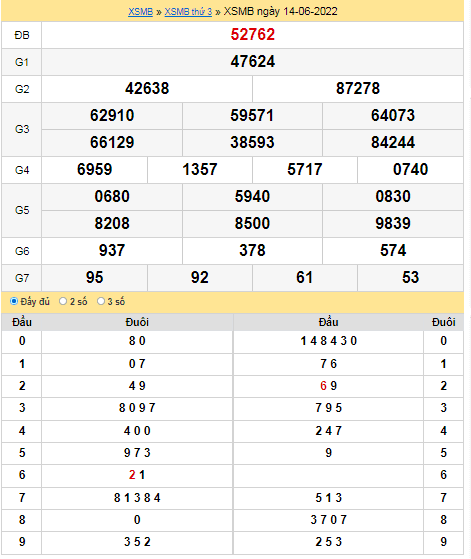Select the 3 số radio option

pos(101,301)
